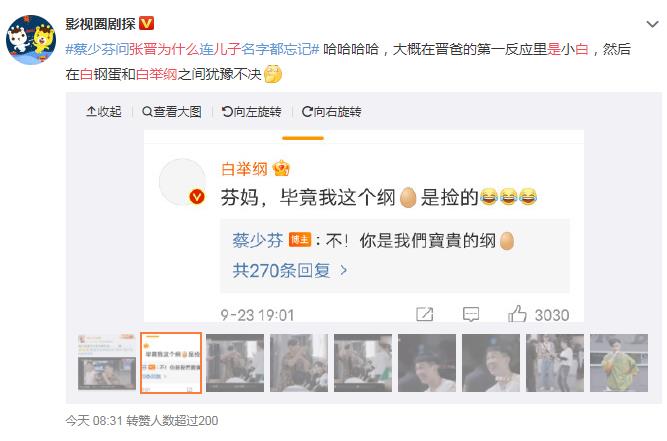Click the 影视圈剧探 profile avatar
Screen dimensions: 667x441
tap(31, 40)
